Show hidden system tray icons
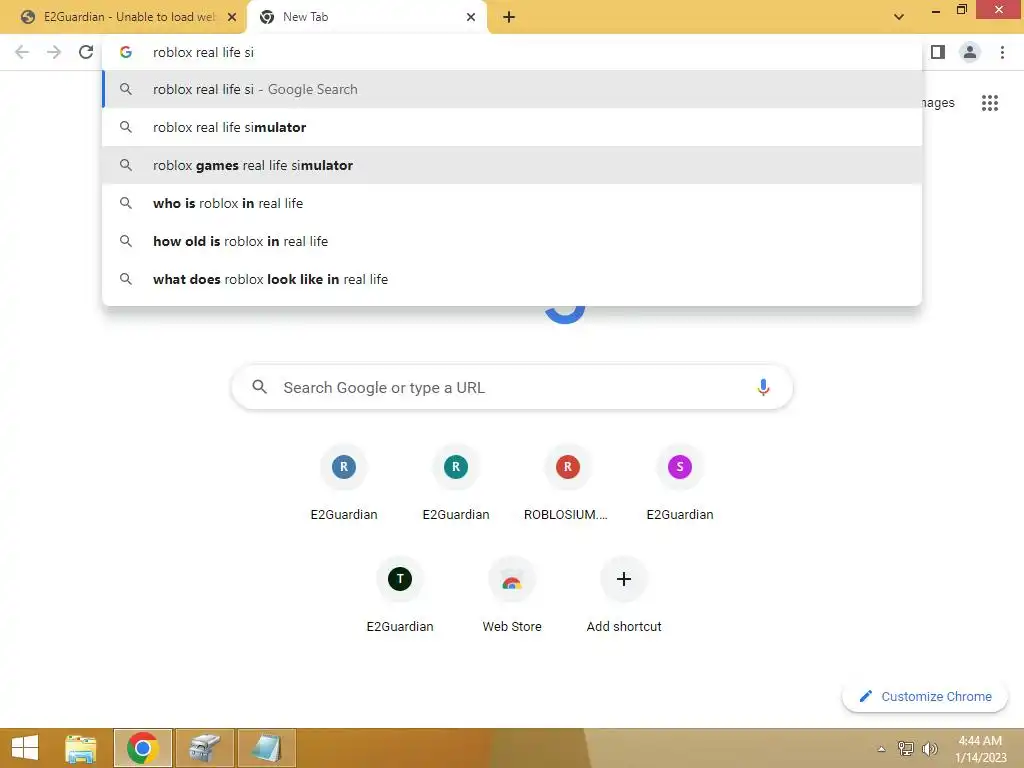1024x768 pixels. click(x=881, y=749)
